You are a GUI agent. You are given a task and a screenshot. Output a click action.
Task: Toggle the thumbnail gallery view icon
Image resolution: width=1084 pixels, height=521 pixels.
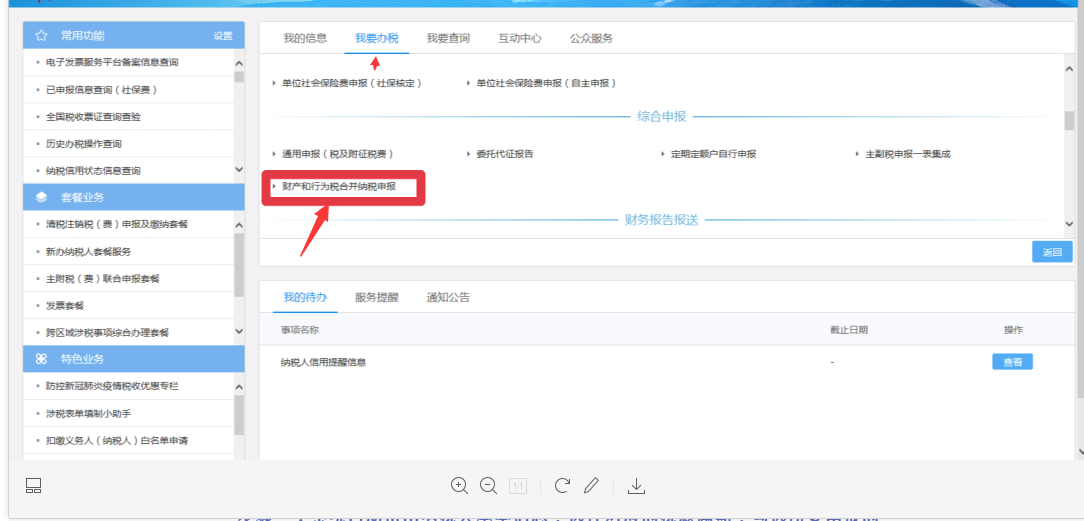[x=33, y=486]
